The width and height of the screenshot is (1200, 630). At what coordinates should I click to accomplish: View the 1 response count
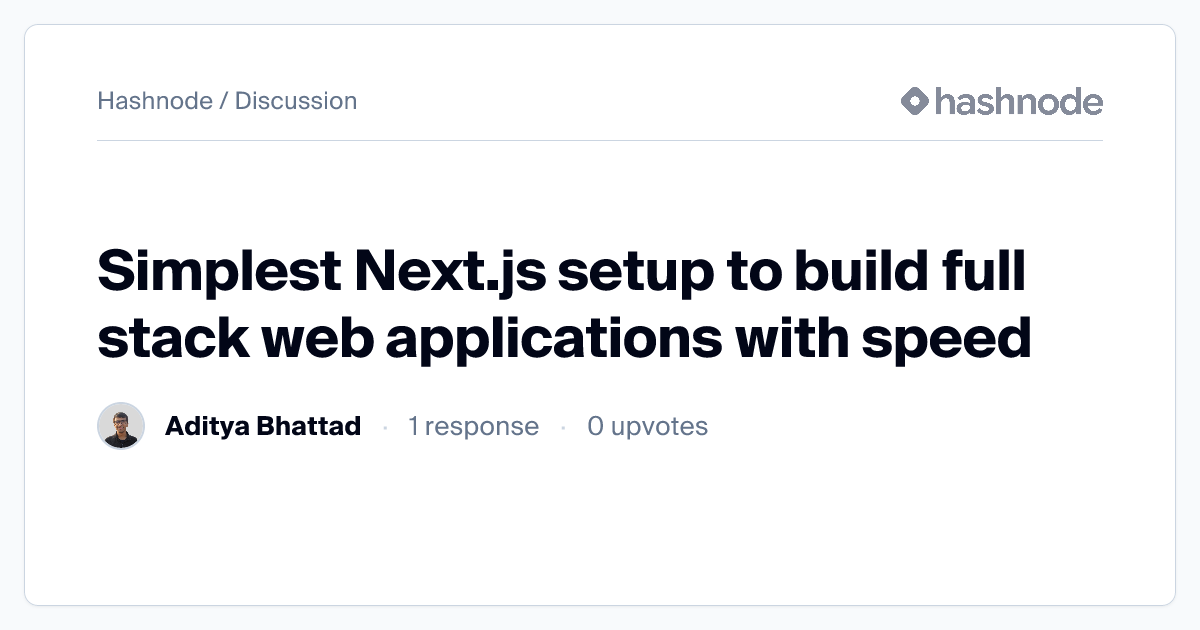pyautogui.click(x=473, y=426)
